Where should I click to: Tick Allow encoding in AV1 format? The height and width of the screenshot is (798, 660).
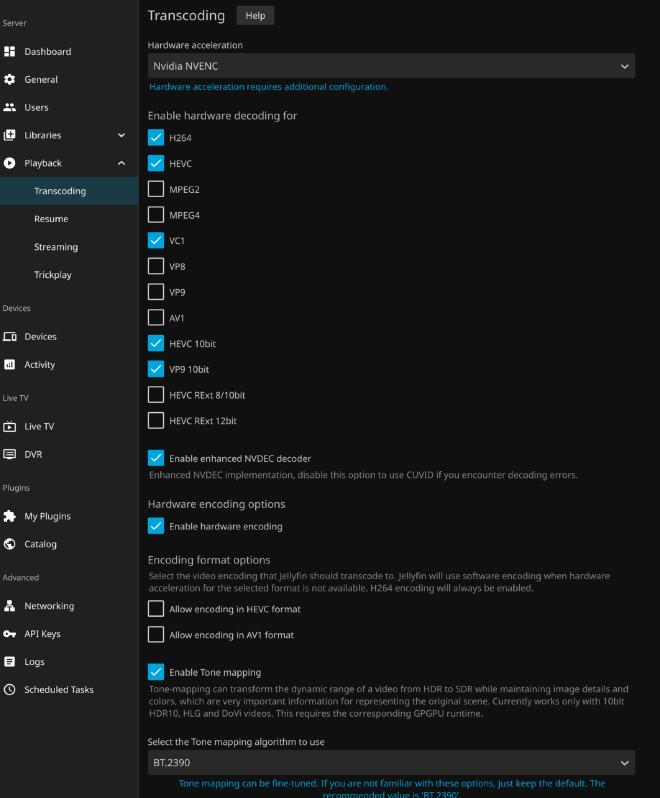click(156, 635)
